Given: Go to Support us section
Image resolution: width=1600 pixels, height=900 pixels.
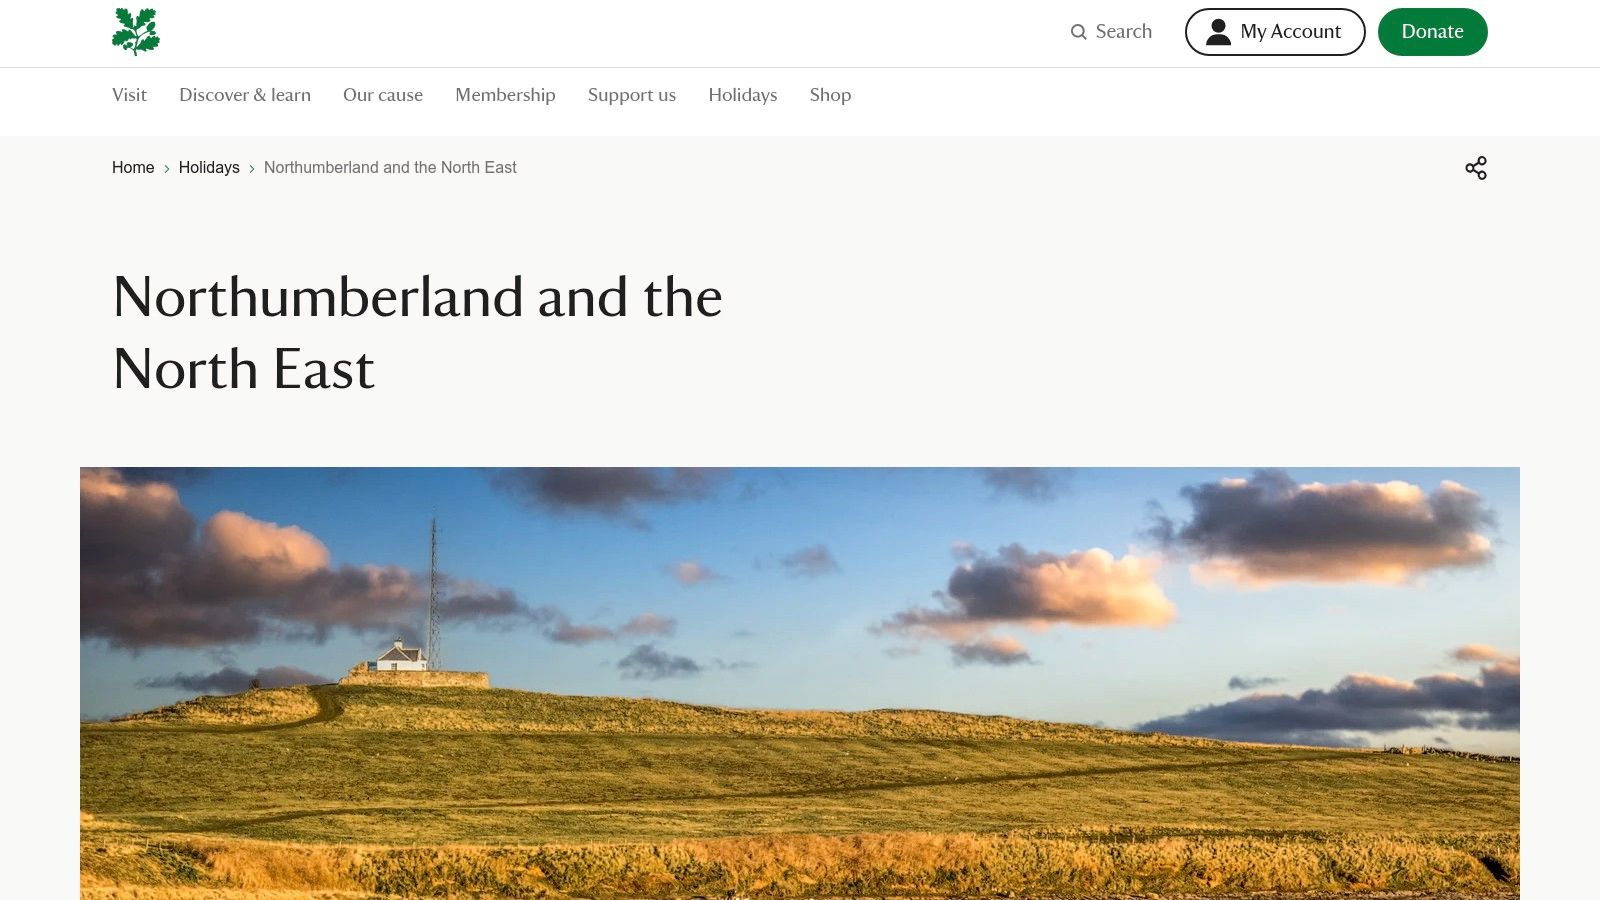Looking at the screenshot, I should click(x=632, y=95).
